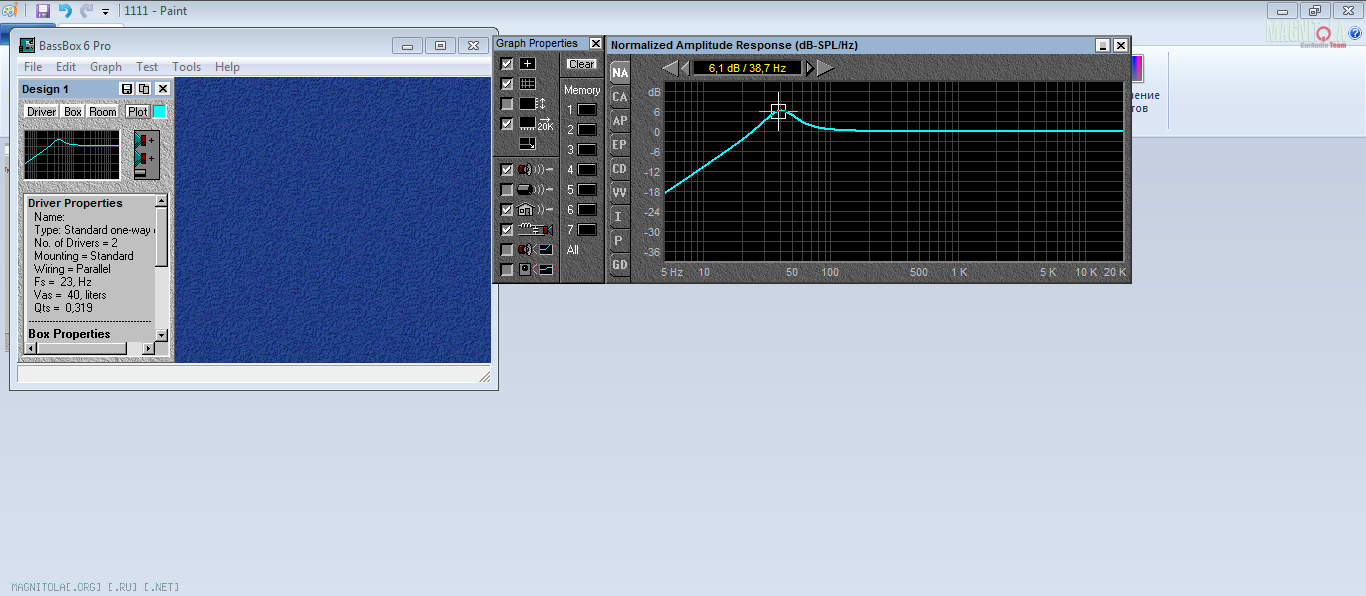
Task: Click the Save icon in Paint title bar
Action: point(42,11)
